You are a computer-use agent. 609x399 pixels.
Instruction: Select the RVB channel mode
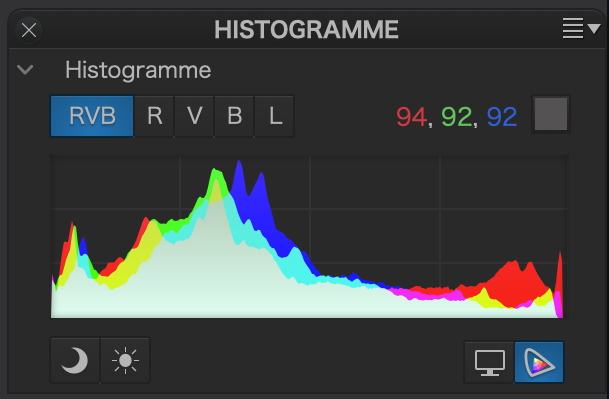tap(92, 116)
